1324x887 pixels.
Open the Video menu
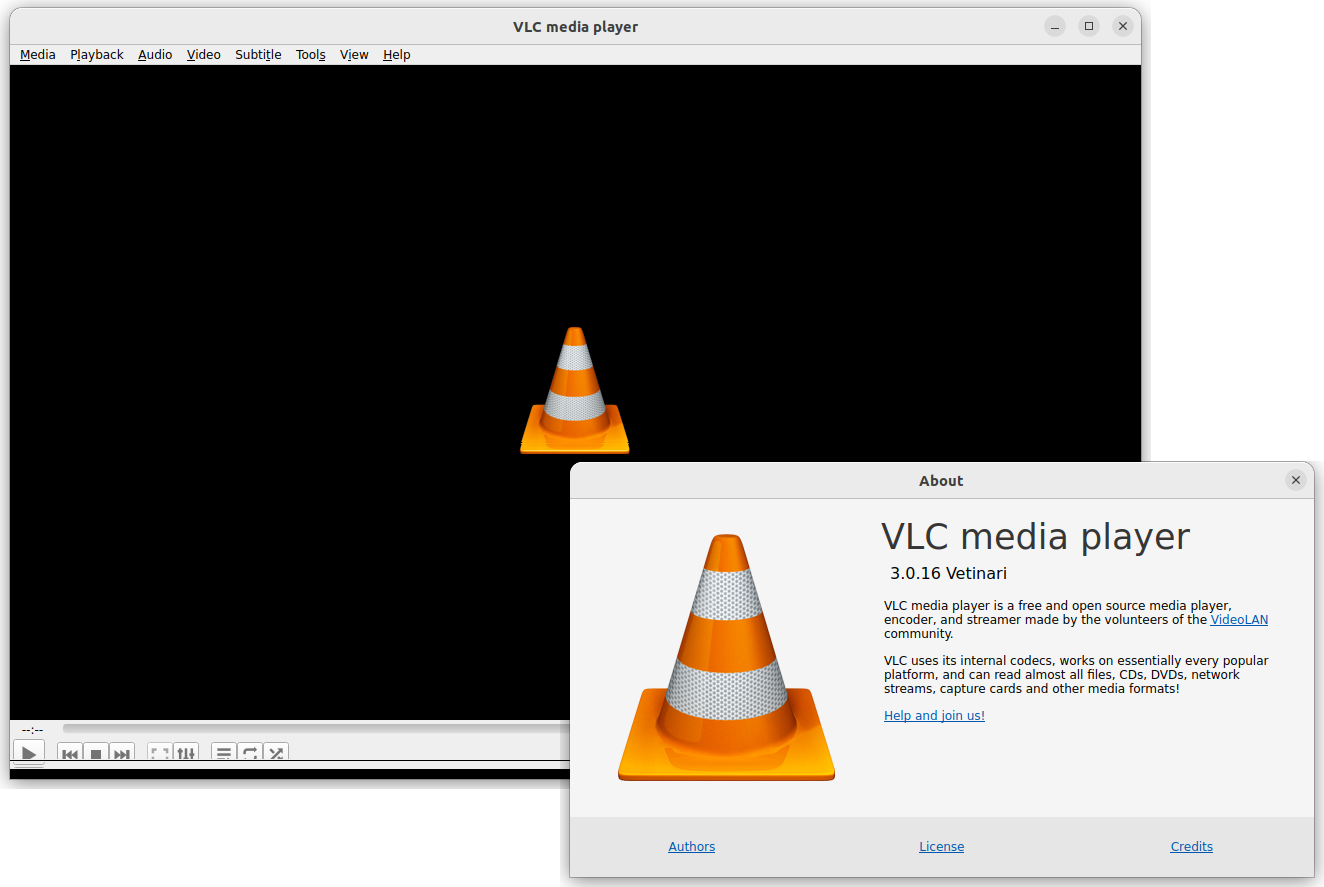click(204, 55)
